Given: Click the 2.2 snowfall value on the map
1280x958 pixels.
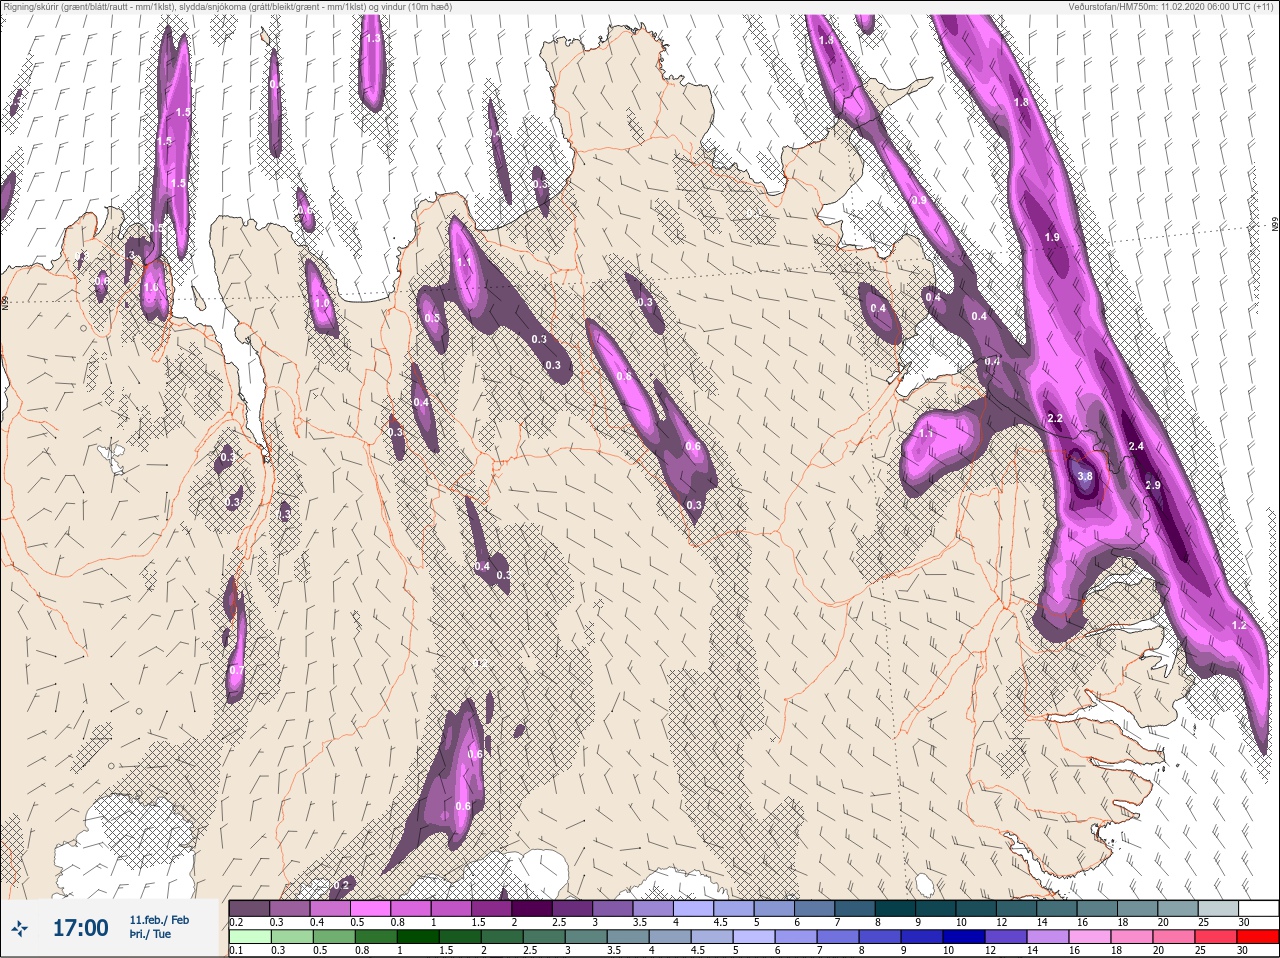Looking at the screenshot, I should point(1054,418).
